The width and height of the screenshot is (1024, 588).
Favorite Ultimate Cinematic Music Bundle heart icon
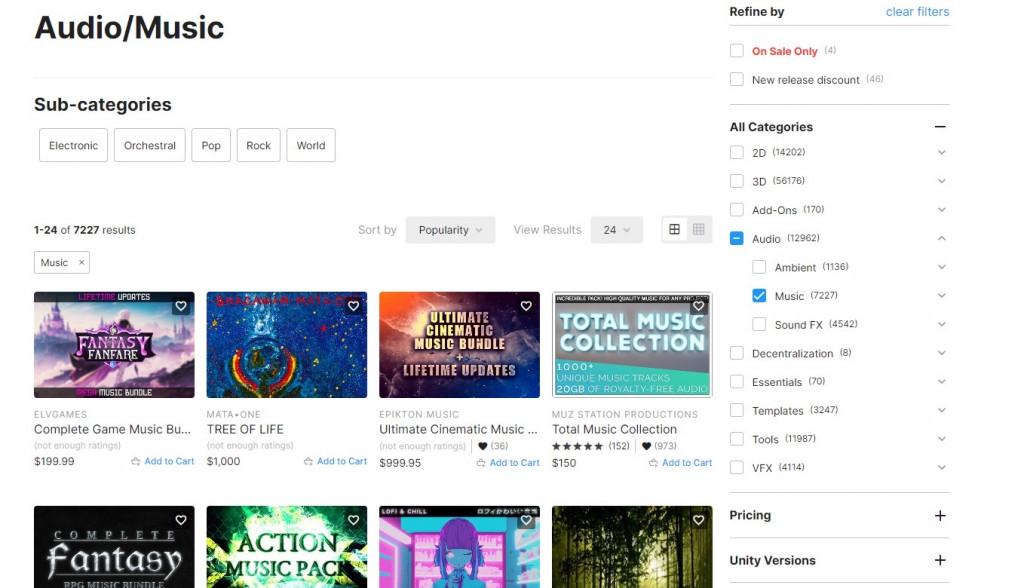click(x=526, y=306)
